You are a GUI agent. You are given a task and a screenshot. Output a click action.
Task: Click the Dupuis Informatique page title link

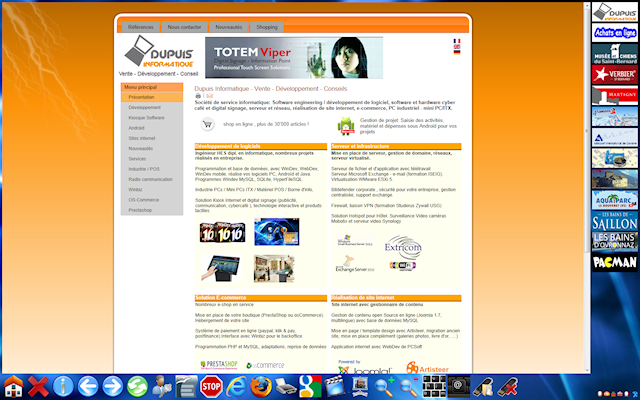coord(271,89)
